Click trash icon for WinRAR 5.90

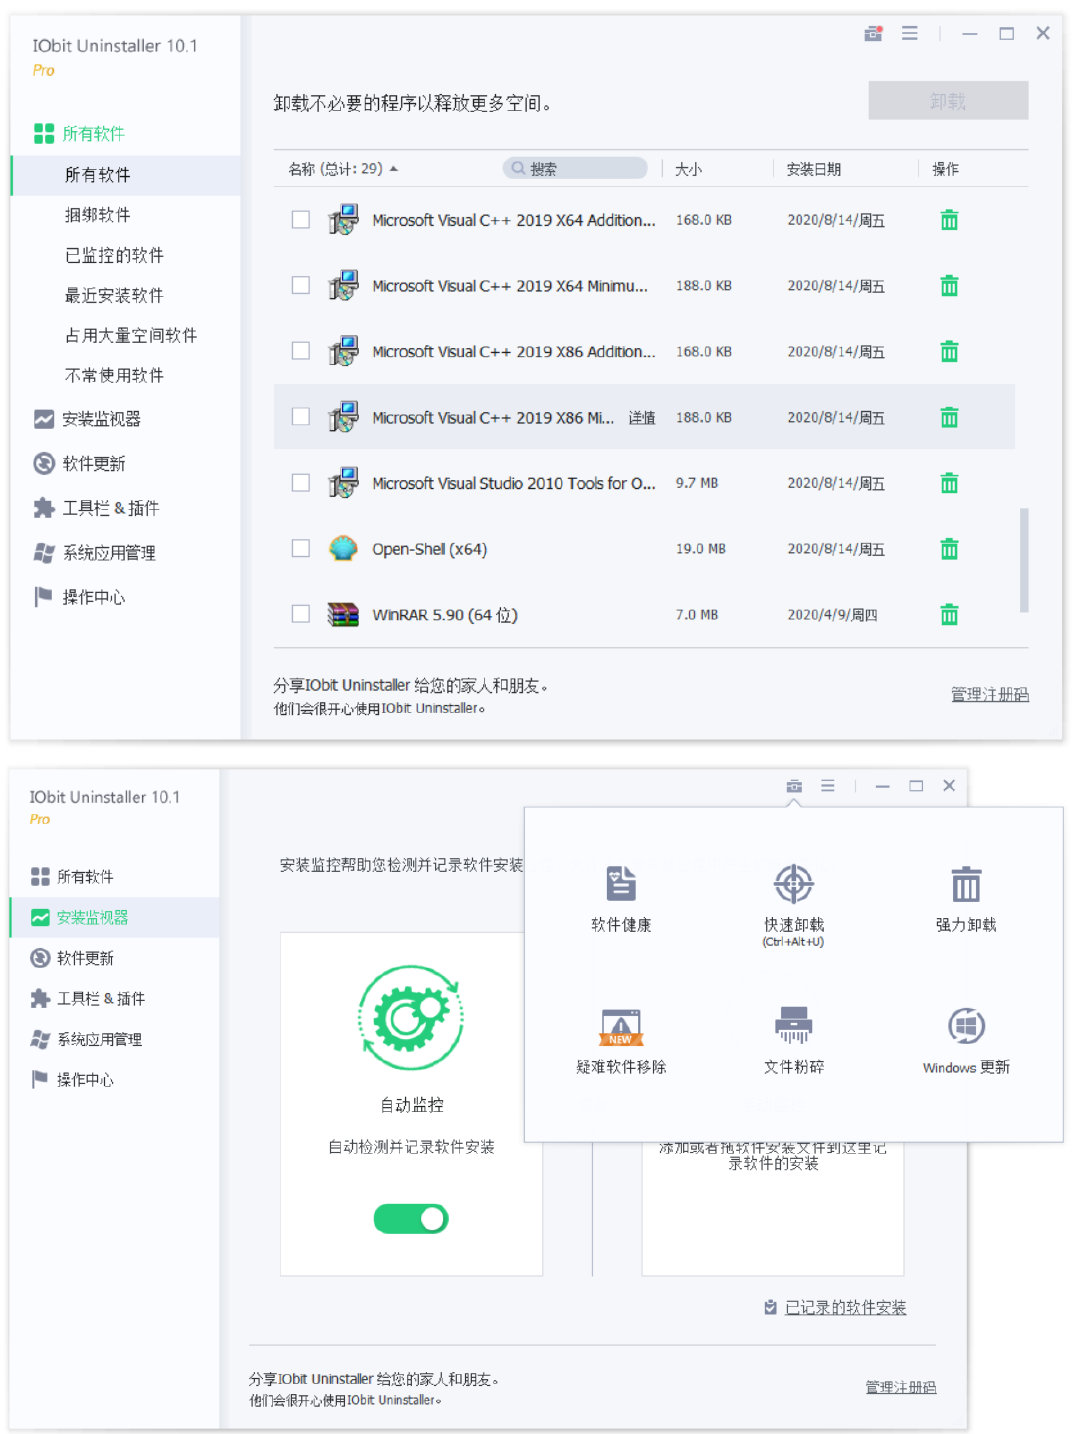click(x=949, y=615)
